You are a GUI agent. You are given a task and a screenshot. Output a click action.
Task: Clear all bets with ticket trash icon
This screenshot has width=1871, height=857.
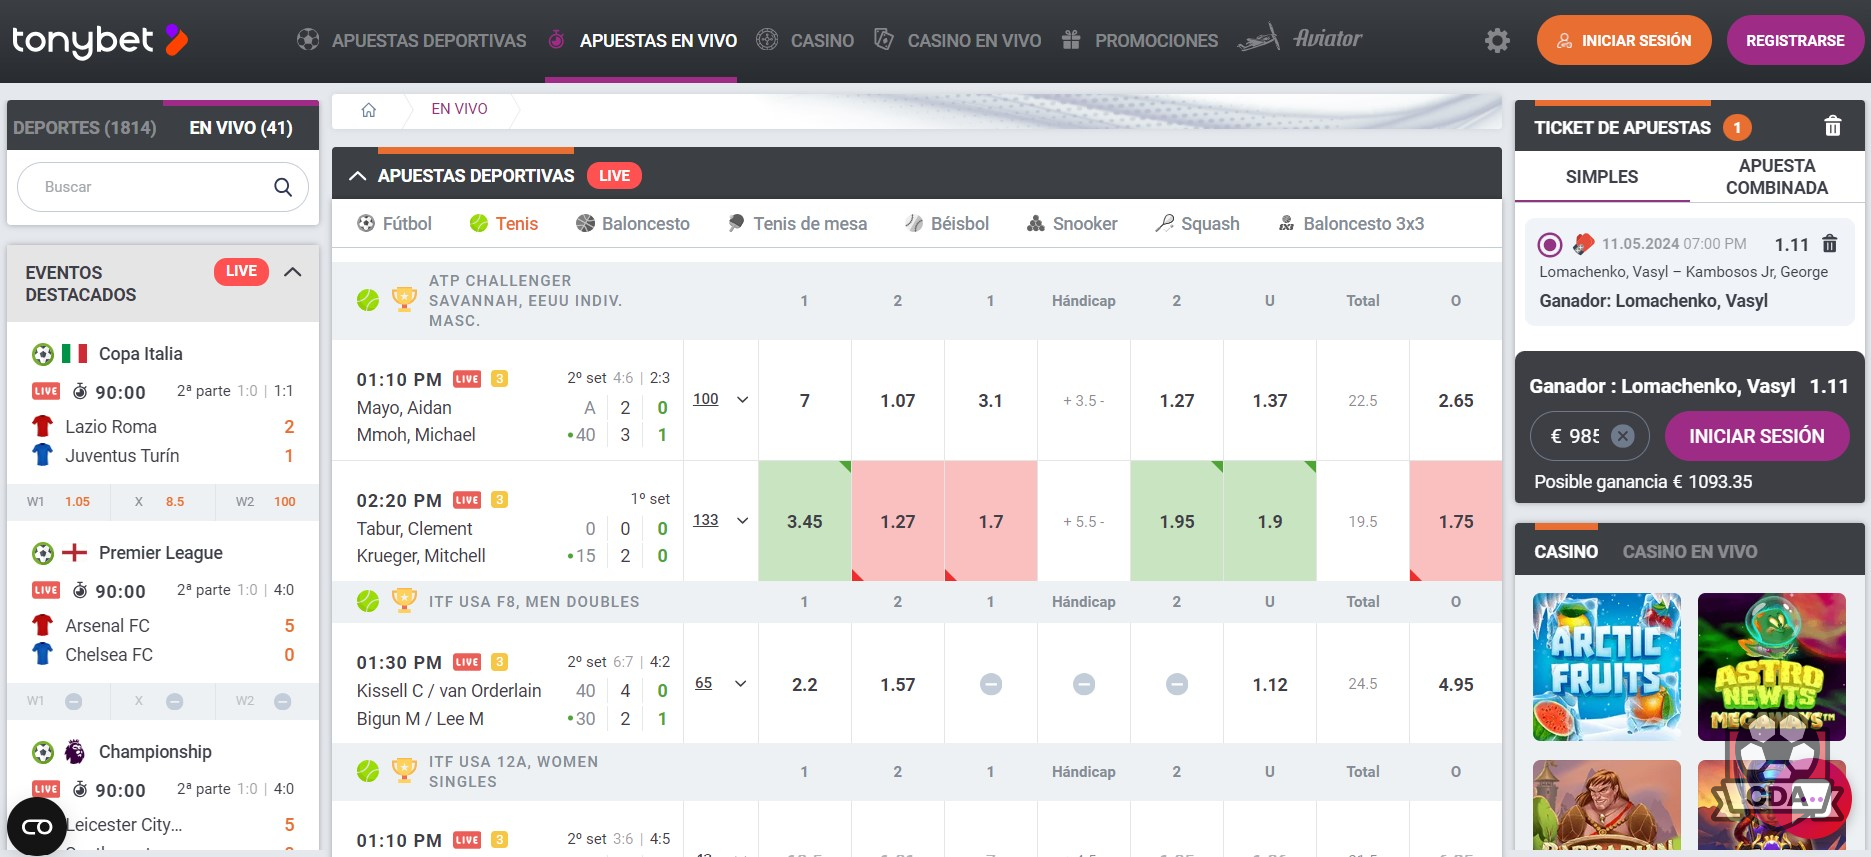tap(1832, 127)
